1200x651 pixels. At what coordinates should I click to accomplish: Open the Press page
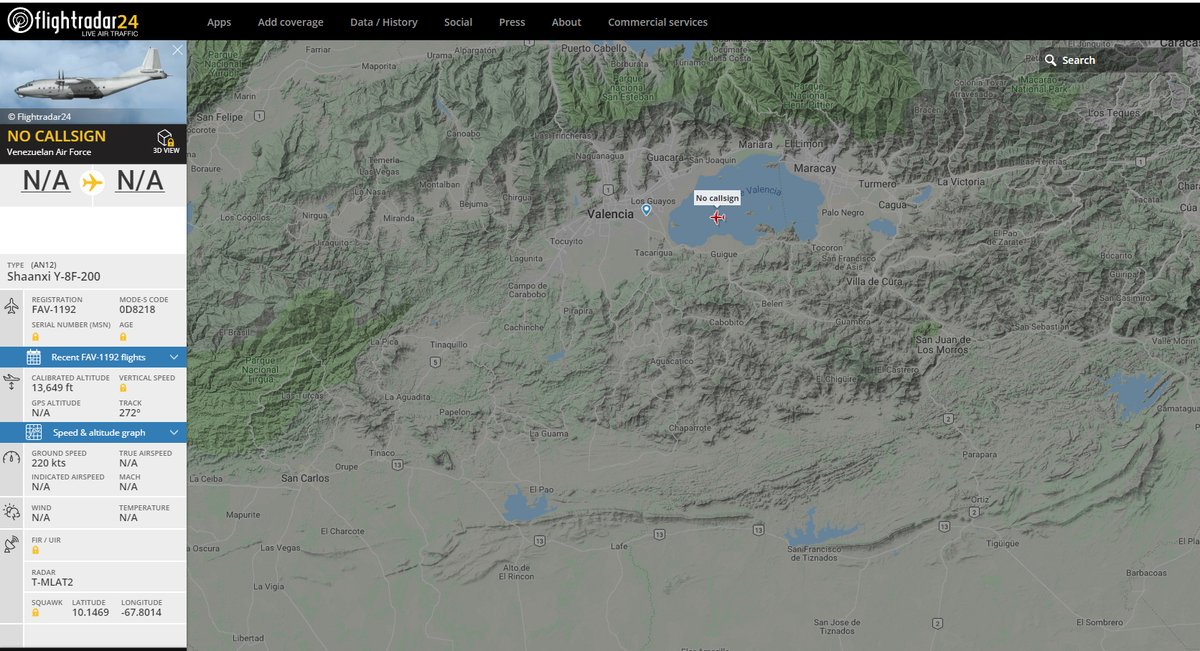tap(512, 22)
